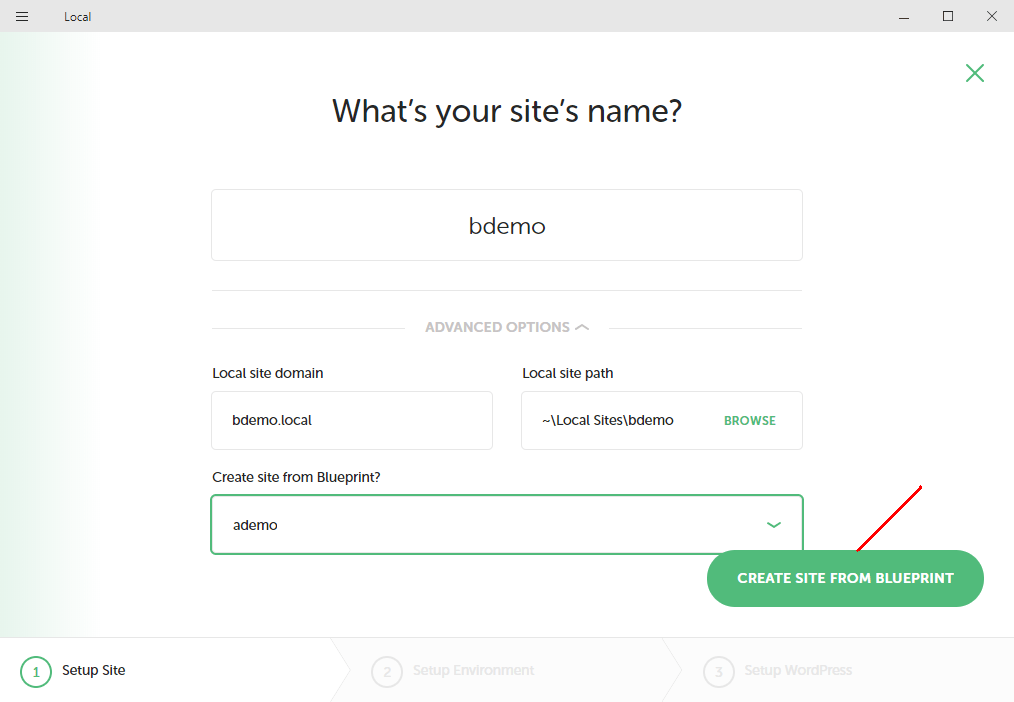The width and height of the screenshot is (1014, 702).
Task: Maximize the Local window
Action: pos(948,16)
